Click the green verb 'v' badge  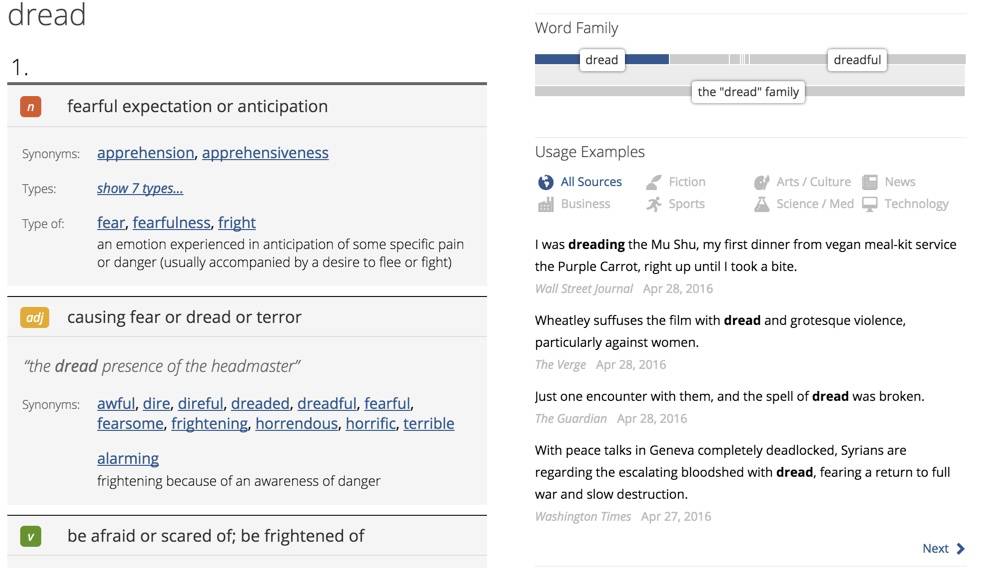pos(31,537)
